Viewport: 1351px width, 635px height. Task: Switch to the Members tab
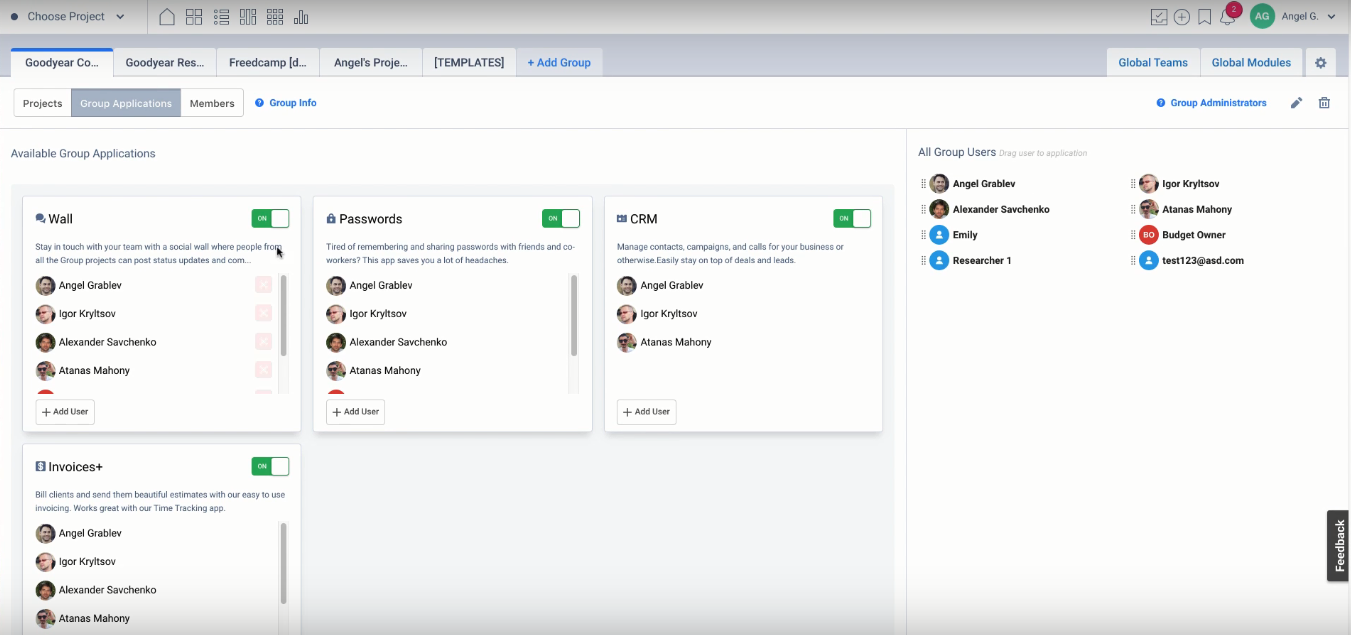(212, 103)
